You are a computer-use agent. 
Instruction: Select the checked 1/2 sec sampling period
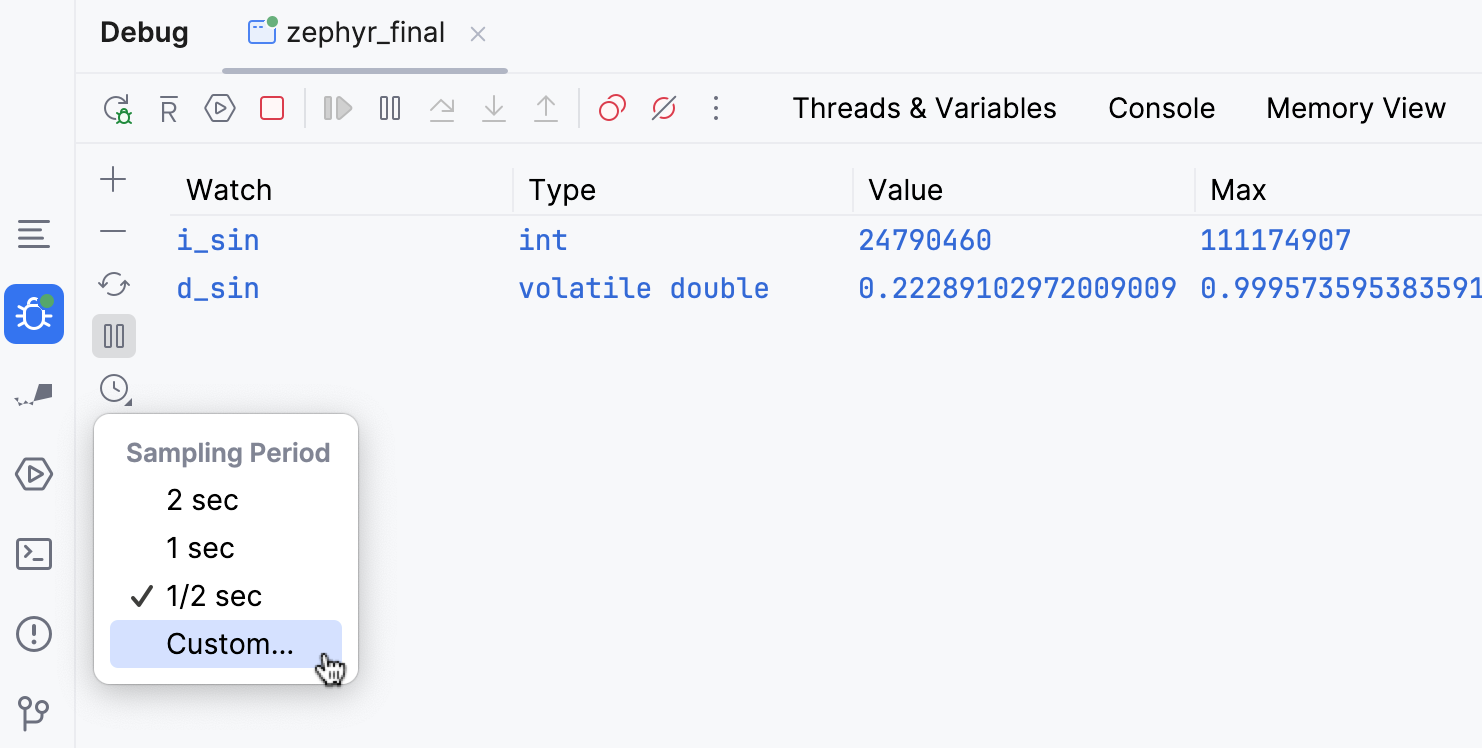pyautogui.click(x=213, y=595)
